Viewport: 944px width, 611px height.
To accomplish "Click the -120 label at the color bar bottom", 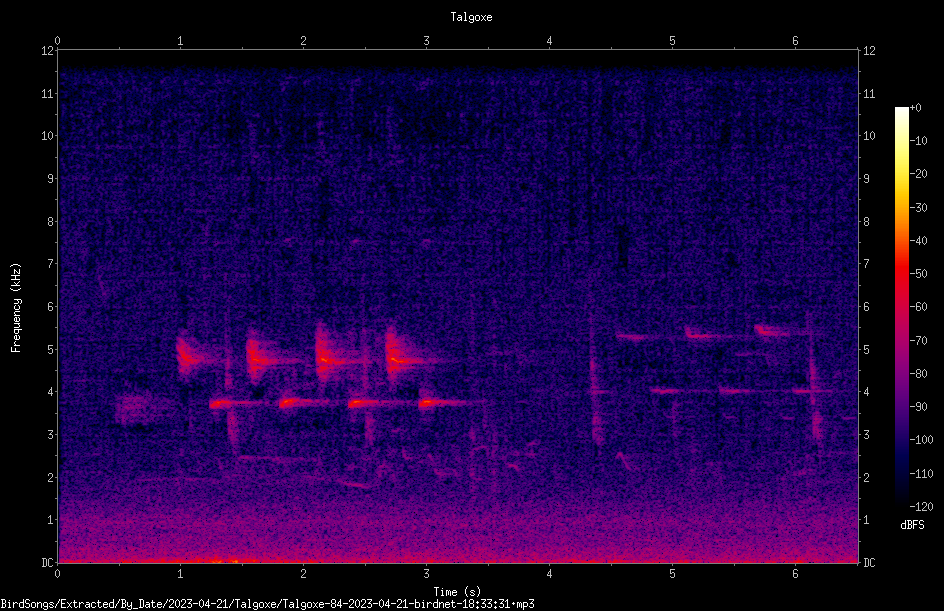I will [x=921, y=506].
